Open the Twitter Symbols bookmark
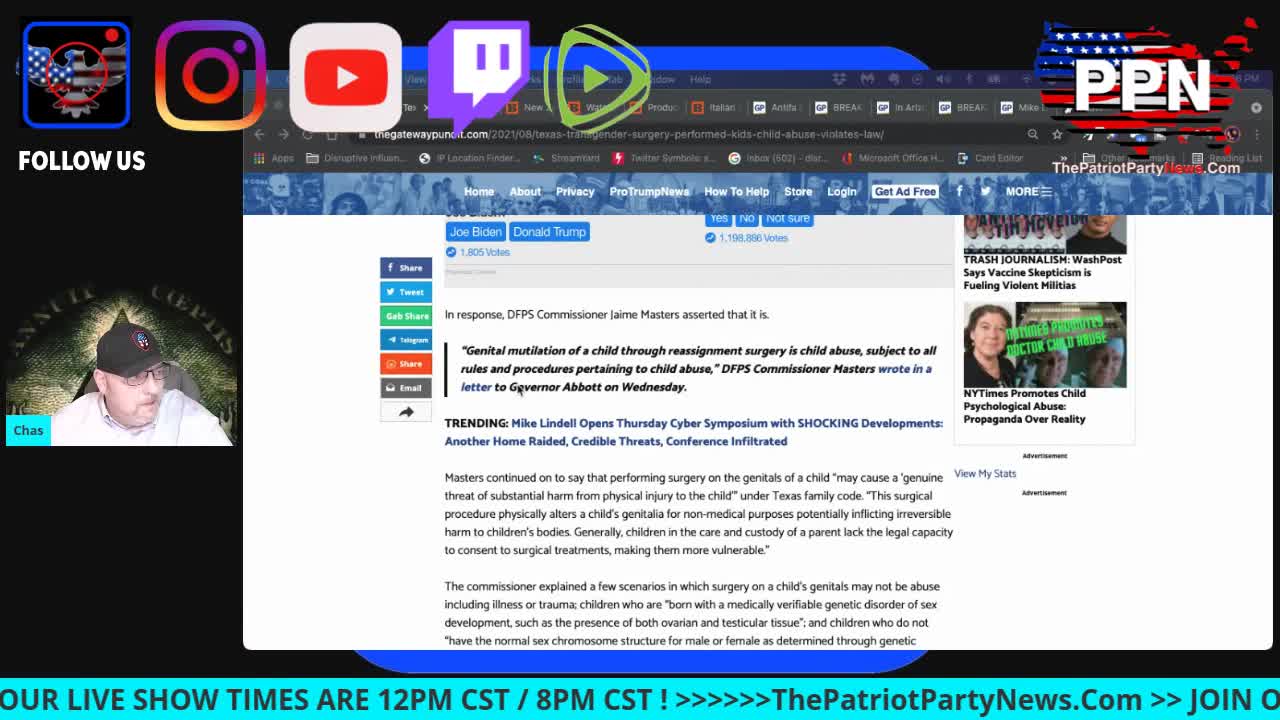This screenshot has width=1280, height=720. click(x=665, y=158)
